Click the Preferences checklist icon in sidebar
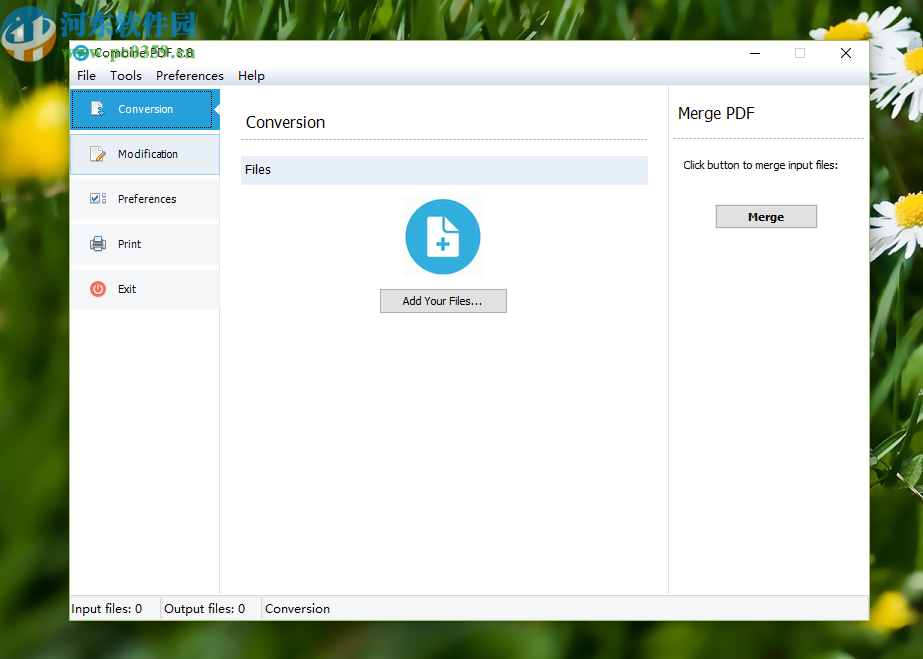923x659 pixels. 97,199
